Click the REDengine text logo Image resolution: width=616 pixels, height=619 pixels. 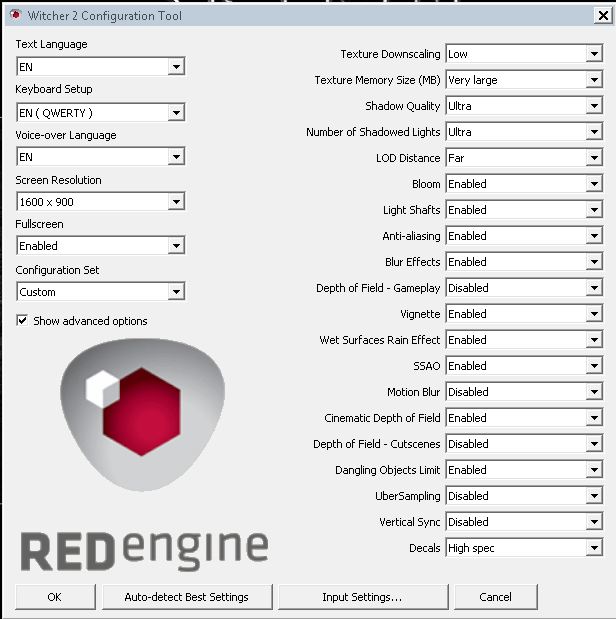(x=145, y=551)
